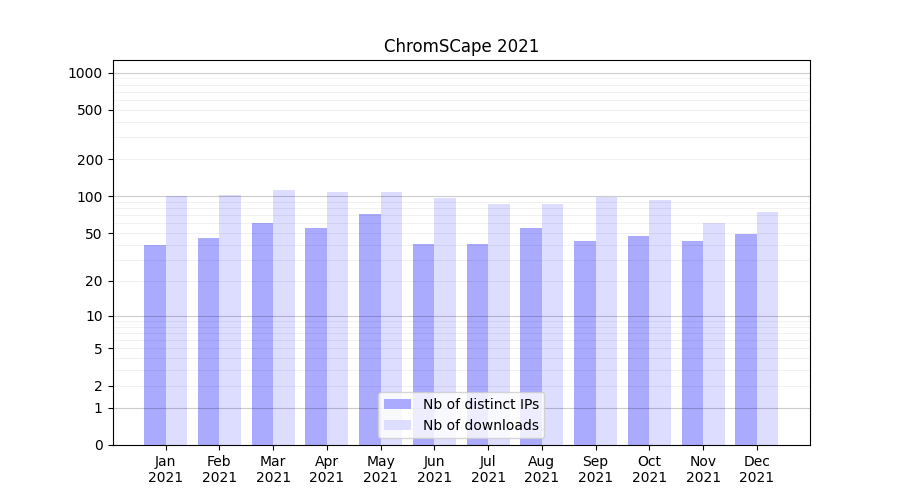Click the Jun 2021 x-axis label
Screen dimensions: 900x500
point(434,469)
